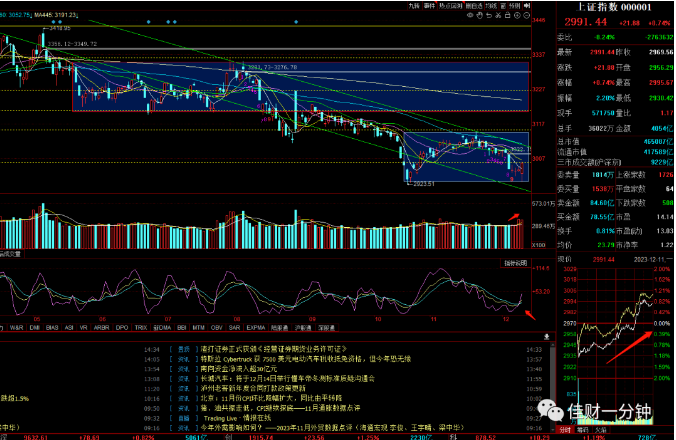676x440 pixels.
Task: Click the undo arrow icon
Action: 489,15
